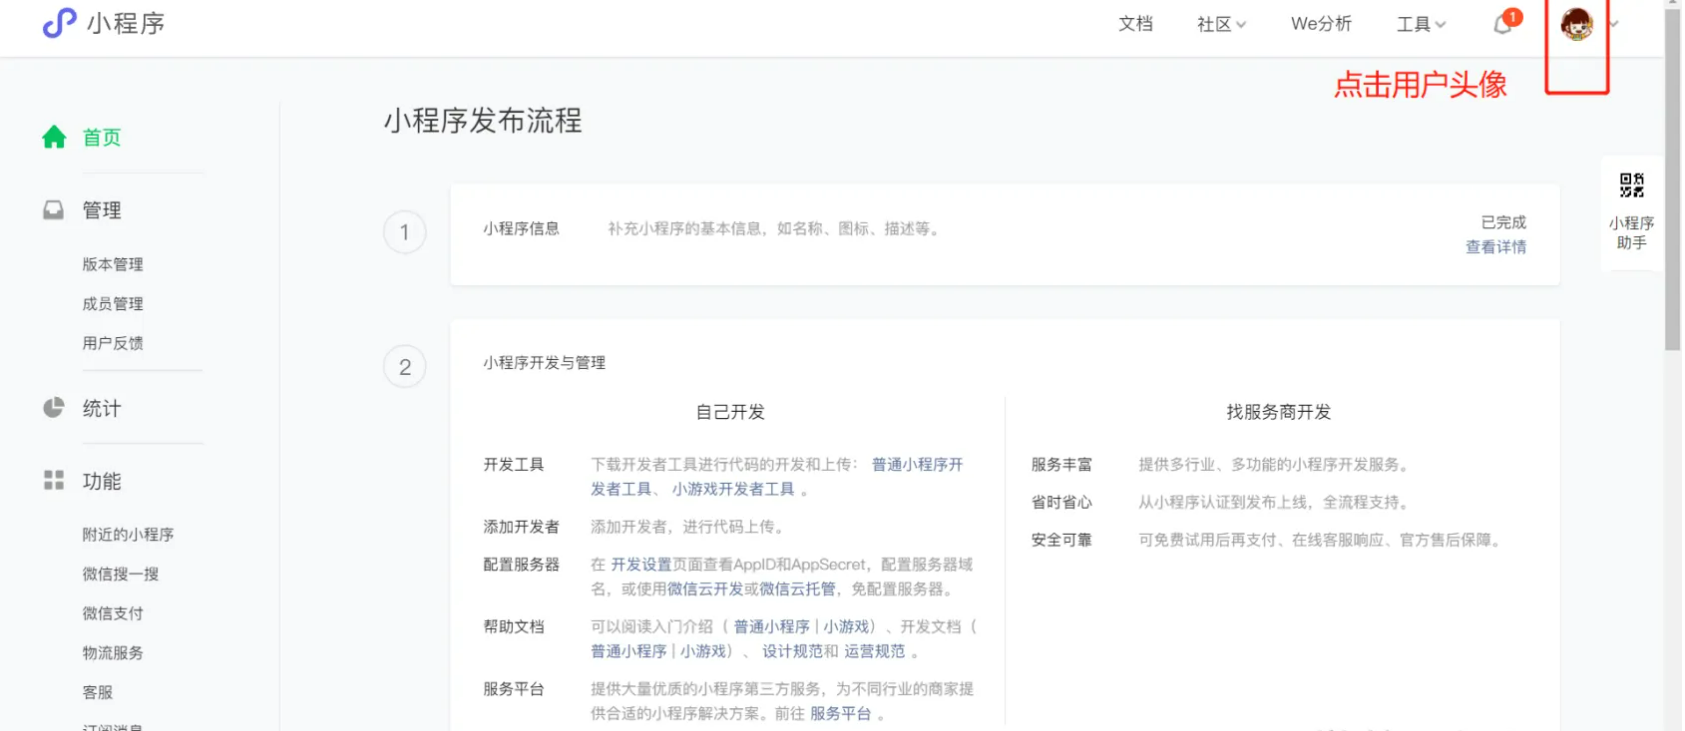Viewport: 1685px width, 731px height.
Task: Click the page vertical scrollbar
Action: (1672, 180)
